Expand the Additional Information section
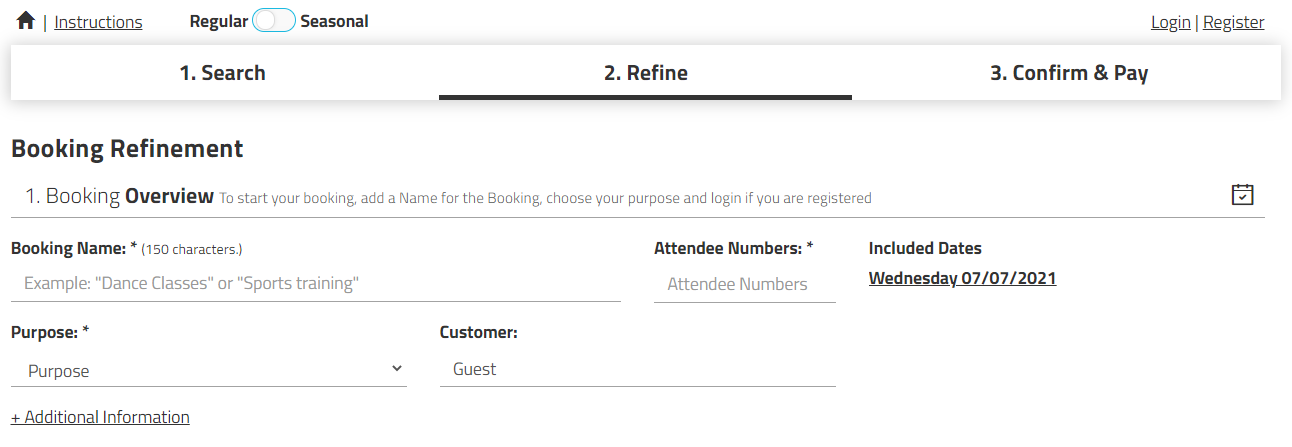 (100, 417)
